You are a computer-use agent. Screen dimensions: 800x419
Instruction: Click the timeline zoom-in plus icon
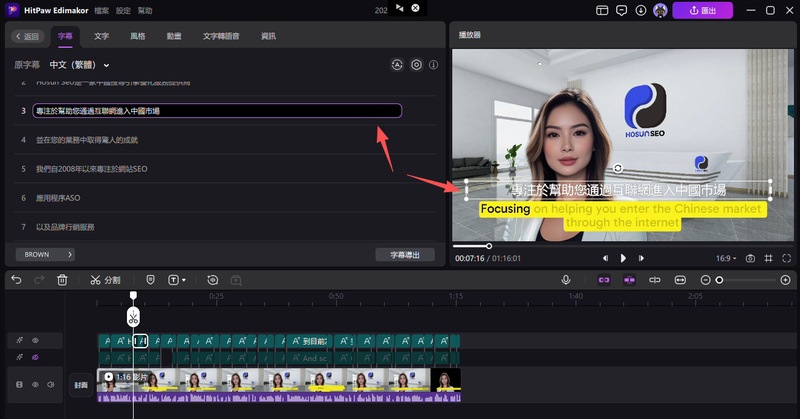[x=785, y=280]
